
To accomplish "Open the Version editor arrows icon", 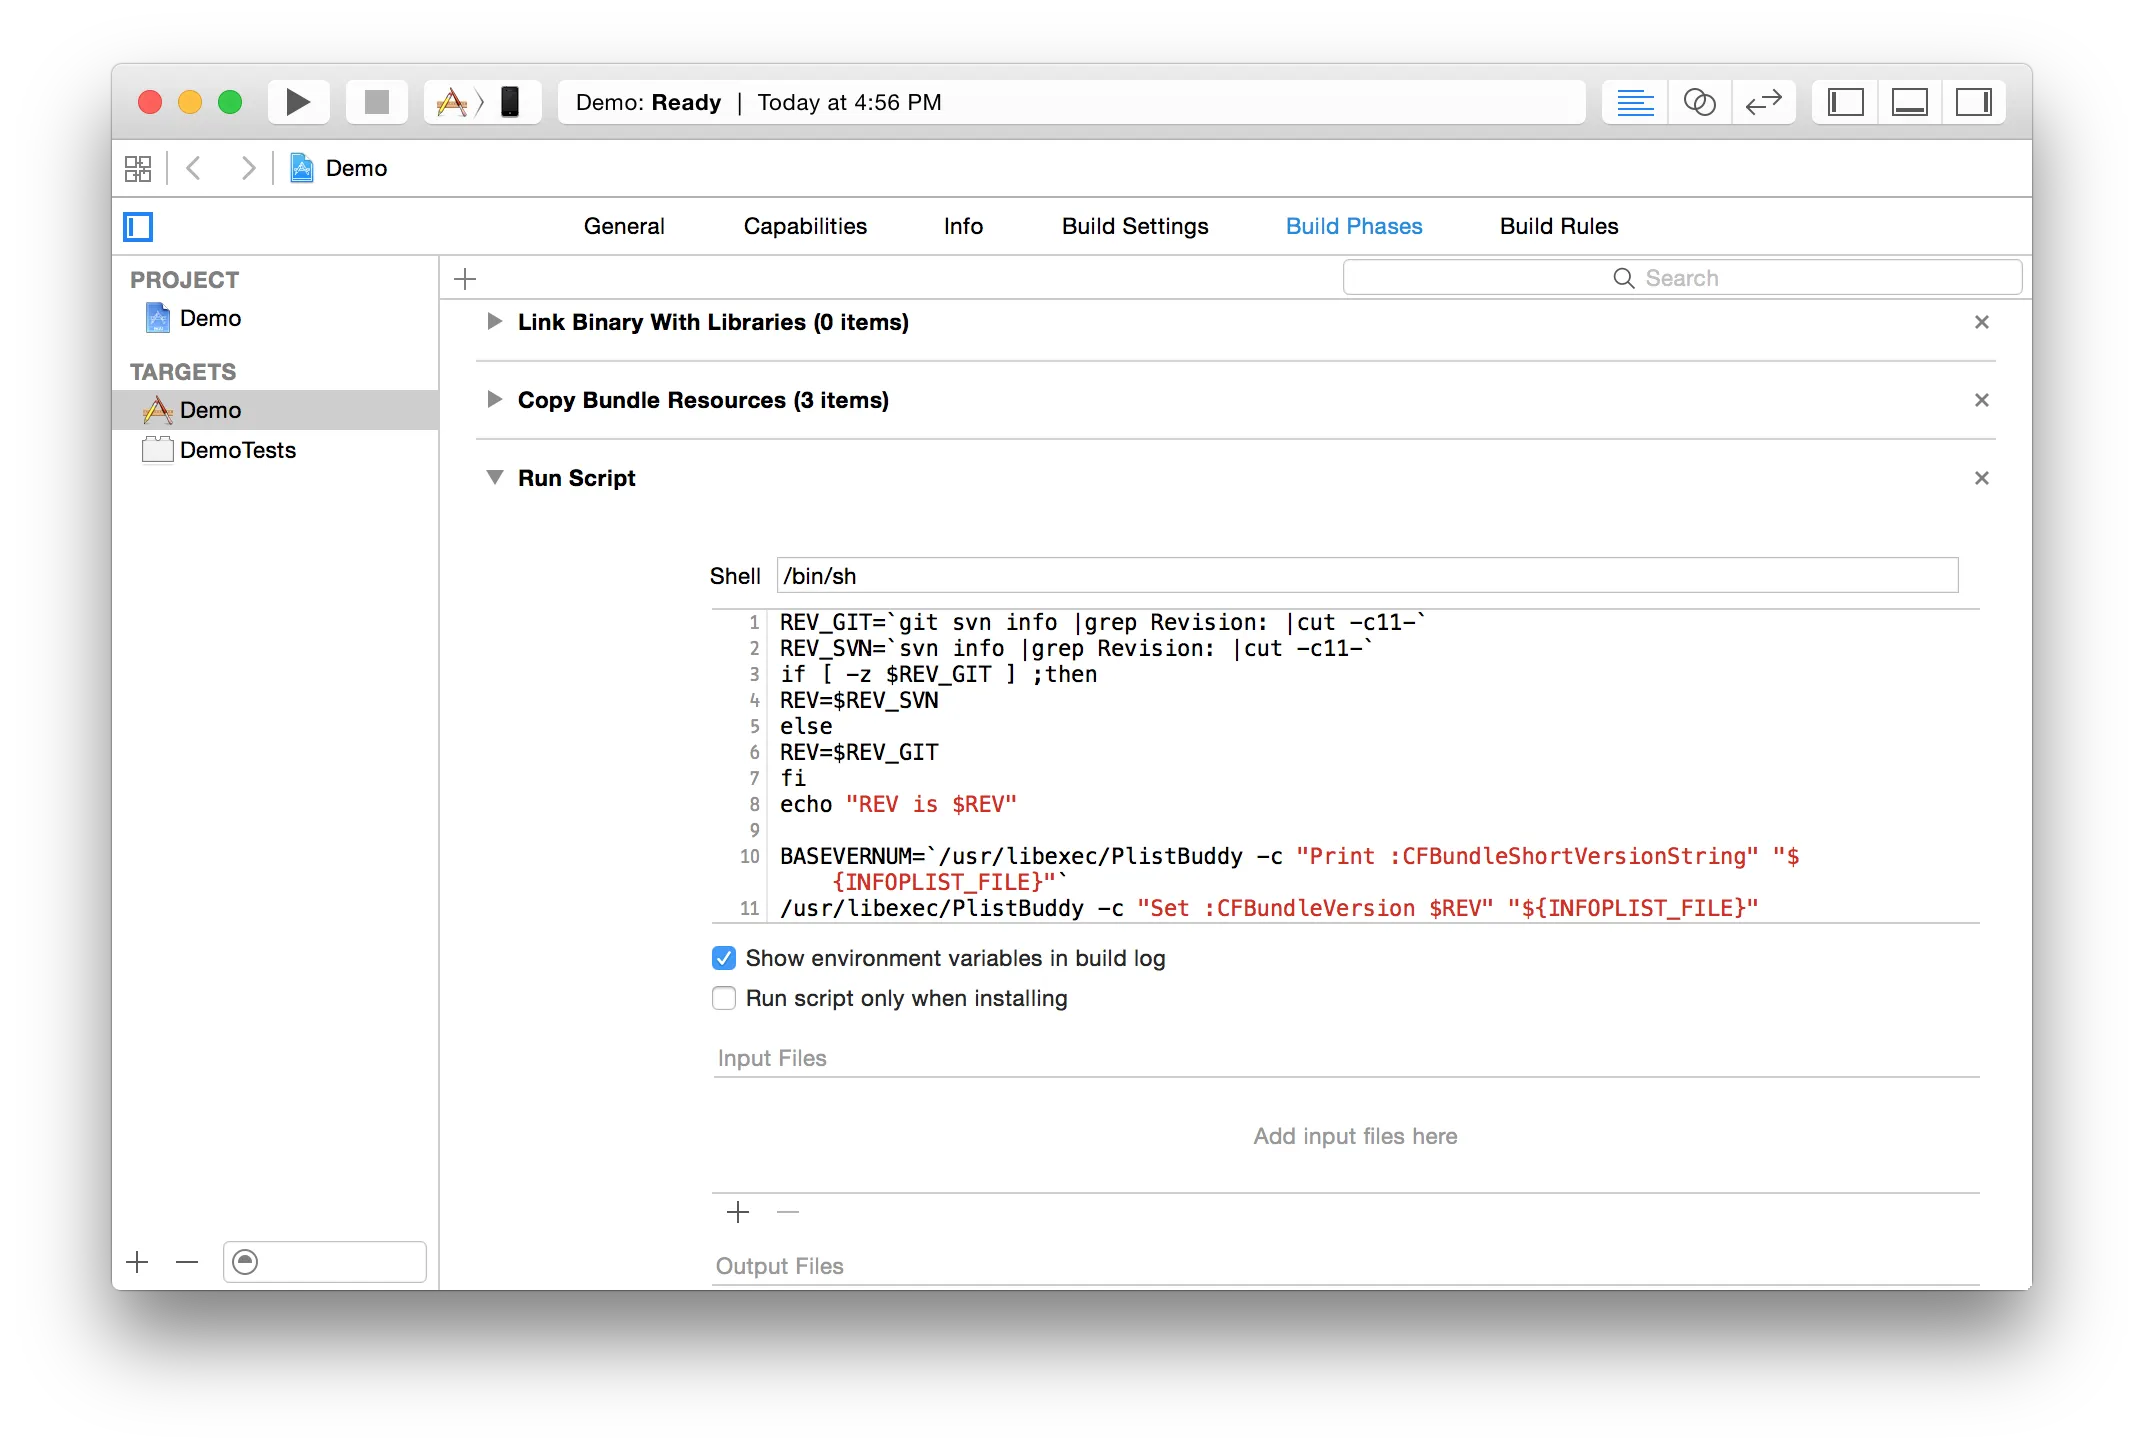I will [1763, 102].
